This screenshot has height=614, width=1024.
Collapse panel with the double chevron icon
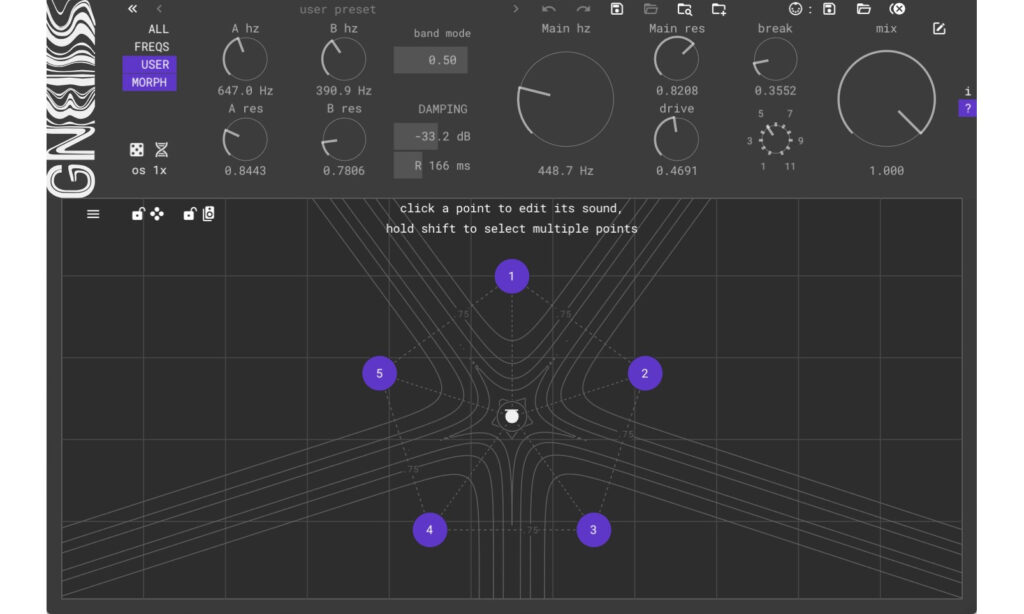coord(133,8)
